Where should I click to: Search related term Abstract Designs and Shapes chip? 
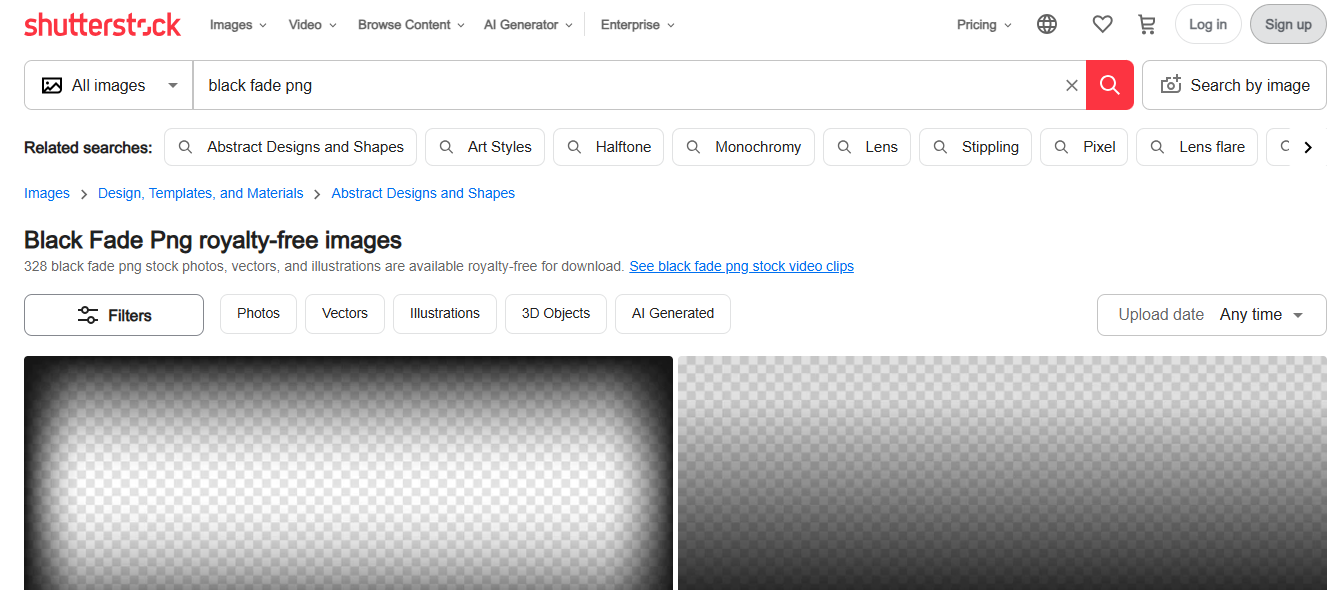coord(290,147)
